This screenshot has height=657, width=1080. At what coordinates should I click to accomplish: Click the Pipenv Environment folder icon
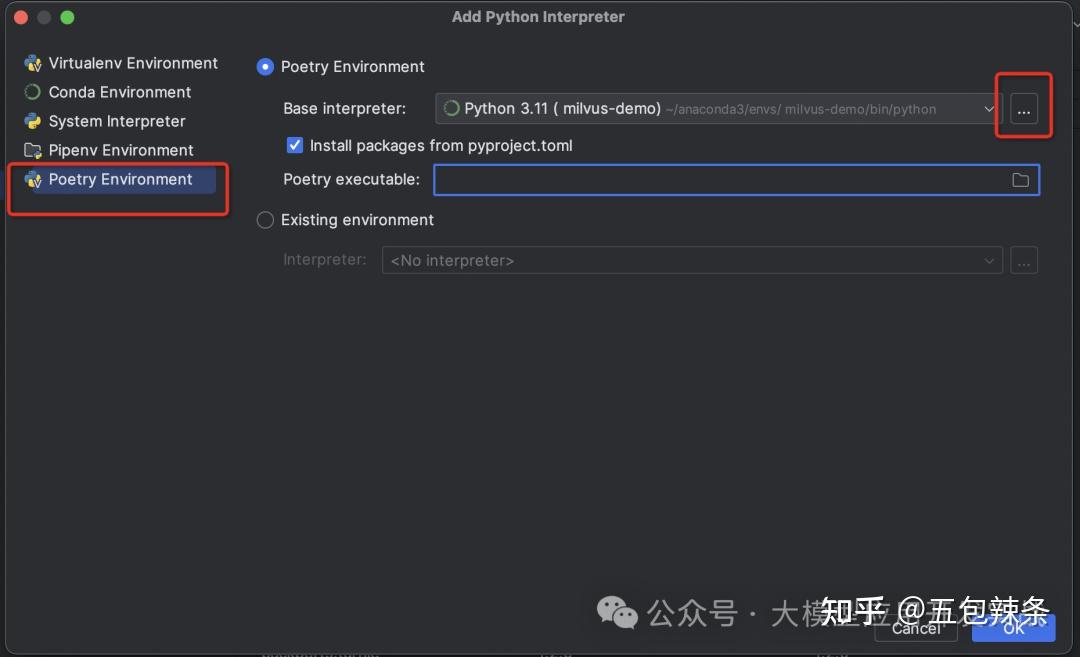point(33,151)
